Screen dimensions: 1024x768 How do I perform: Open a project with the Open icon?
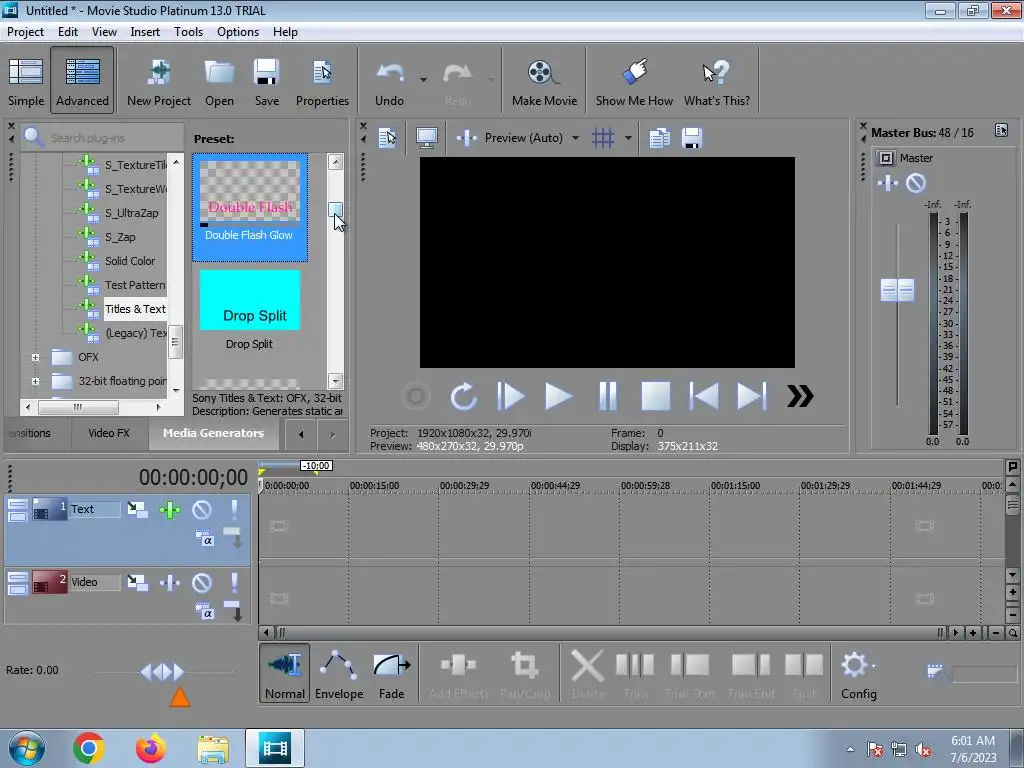(x=219, y=82)
